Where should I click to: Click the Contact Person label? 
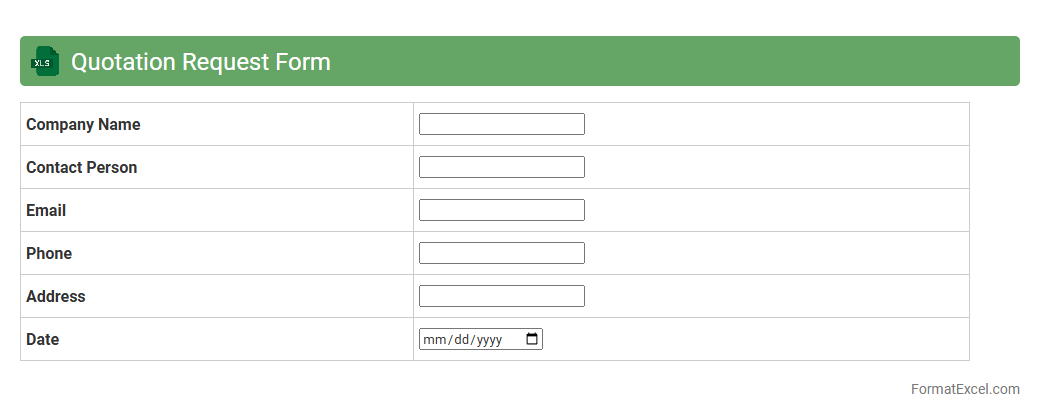click(82, 168)
